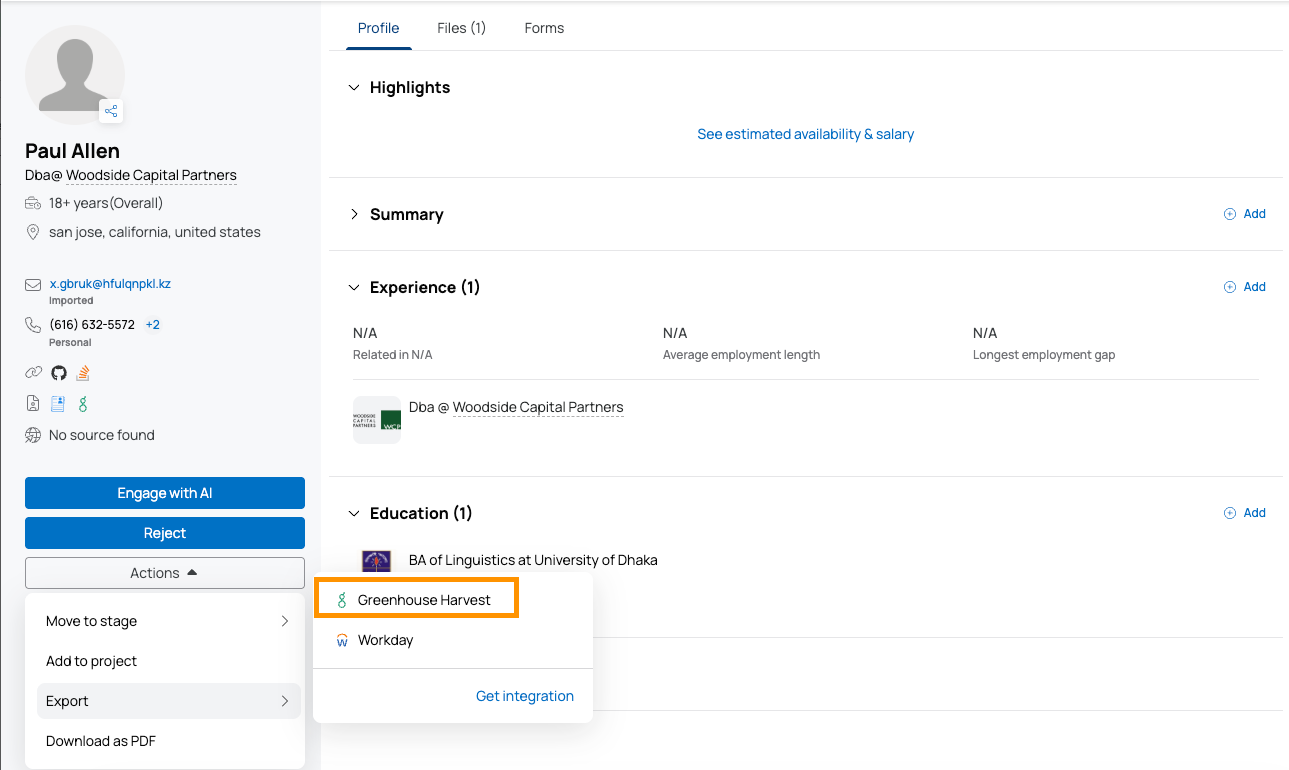Show the +2 additional phone numbers
Screen dimensions: 1289x770
click(x=153, y=325)
